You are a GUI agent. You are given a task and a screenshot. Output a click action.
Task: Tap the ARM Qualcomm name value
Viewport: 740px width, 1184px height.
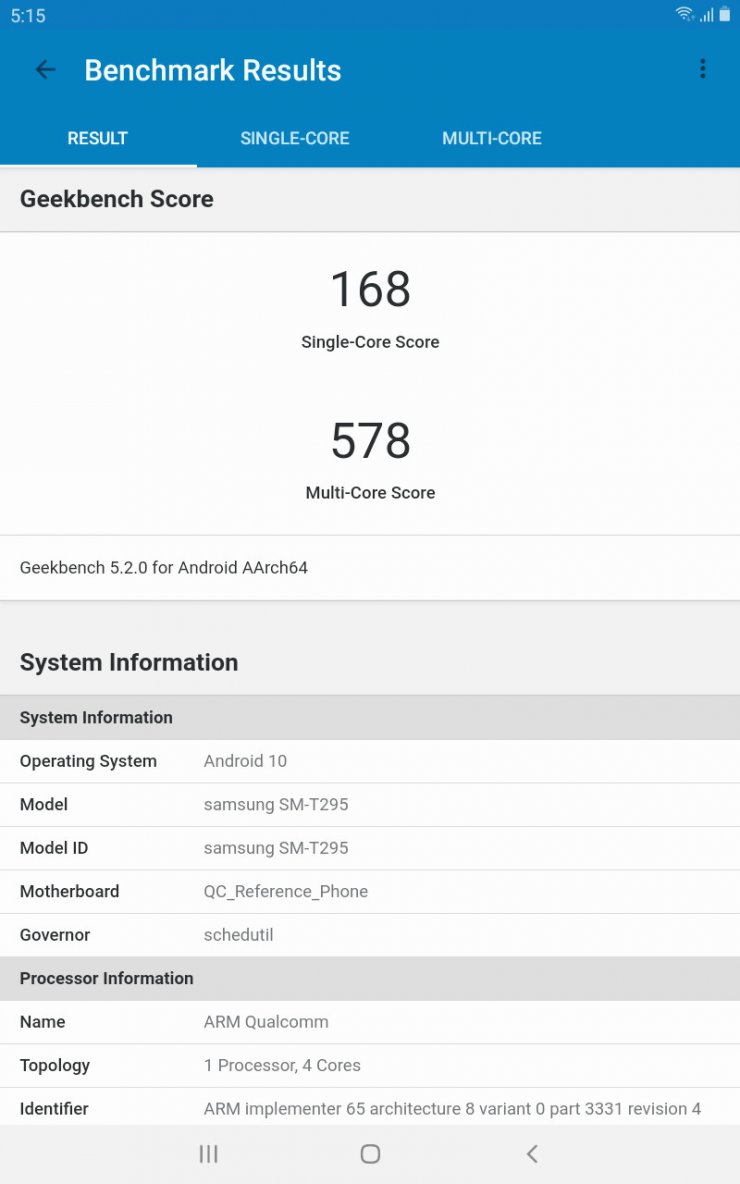266,1022
